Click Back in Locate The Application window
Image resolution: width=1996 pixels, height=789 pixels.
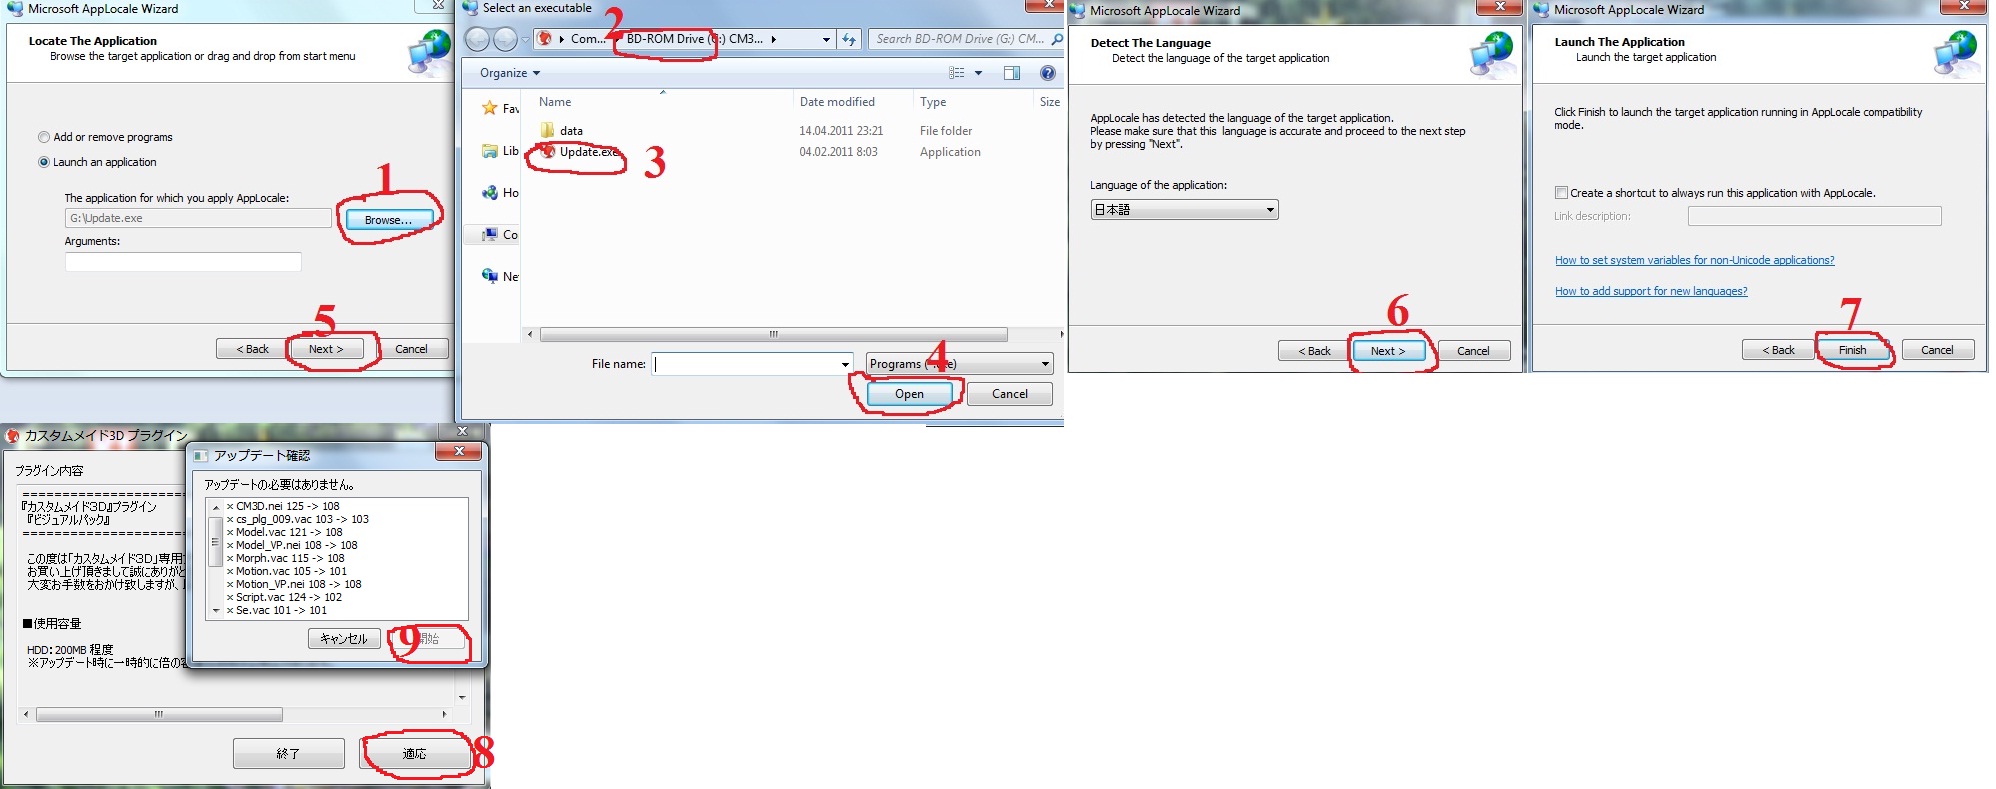pos(252,349)
